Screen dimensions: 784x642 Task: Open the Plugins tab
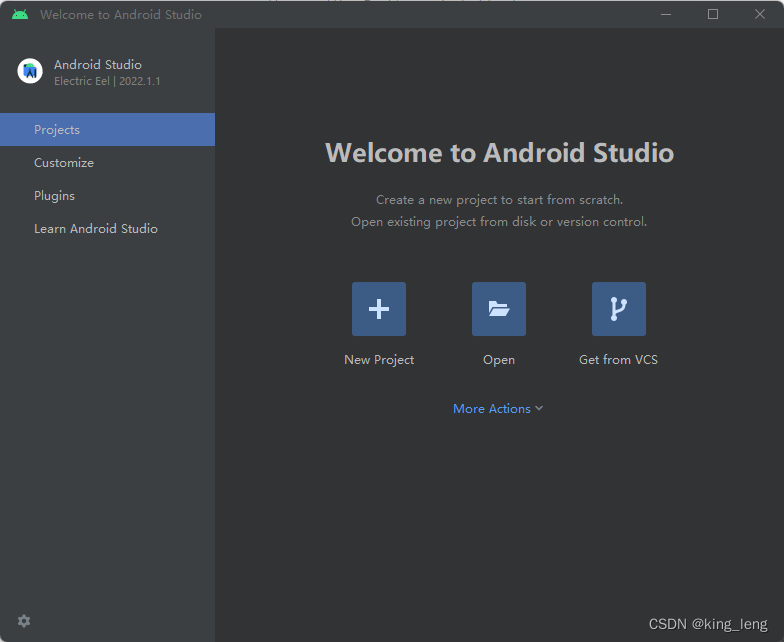(x=108, y=196)
